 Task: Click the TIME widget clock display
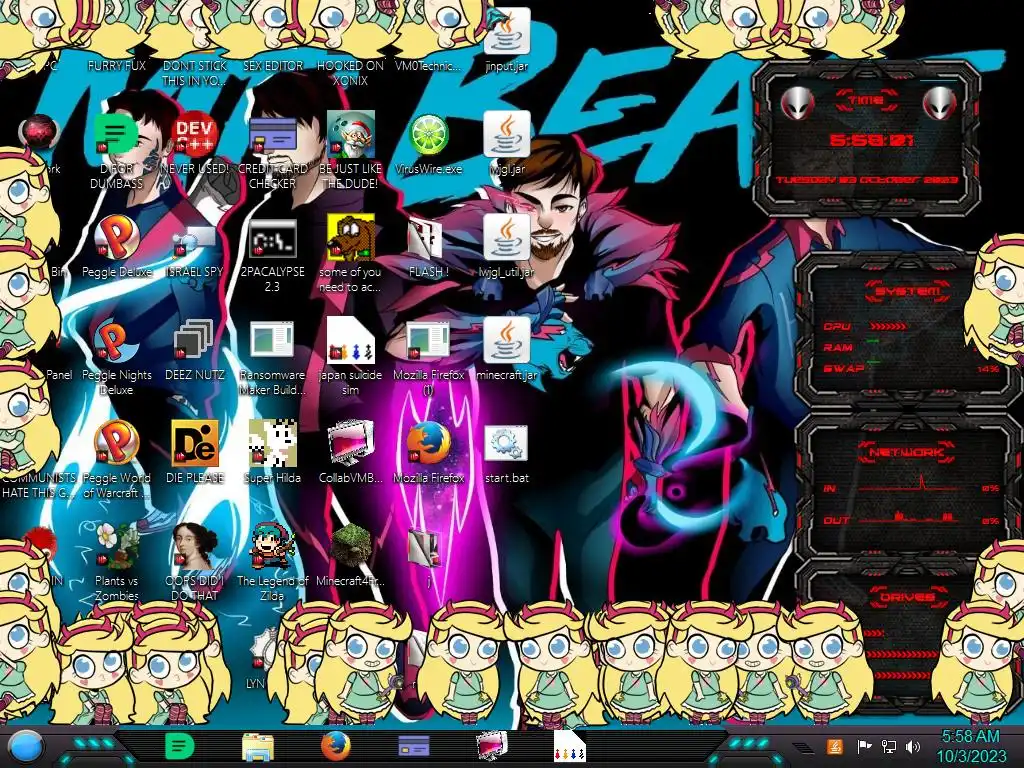pos(871,140)
